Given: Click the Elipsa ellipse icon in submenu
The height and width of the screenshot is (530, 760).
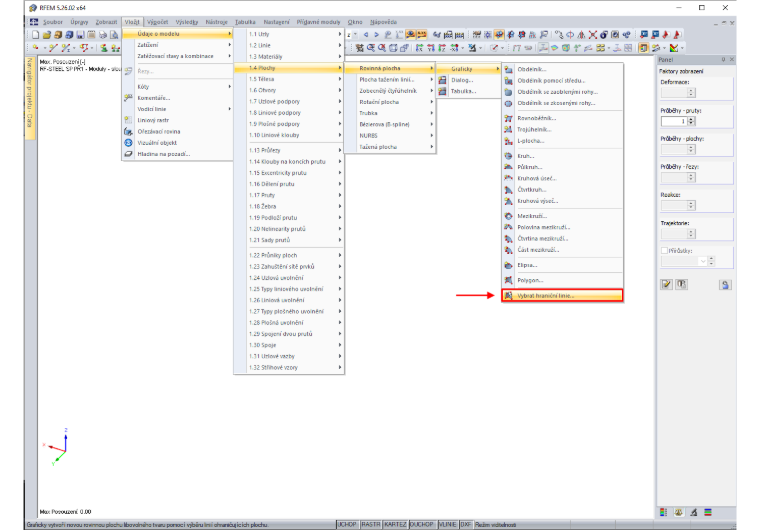Looking at the screenshot, I should click(508, 265).
